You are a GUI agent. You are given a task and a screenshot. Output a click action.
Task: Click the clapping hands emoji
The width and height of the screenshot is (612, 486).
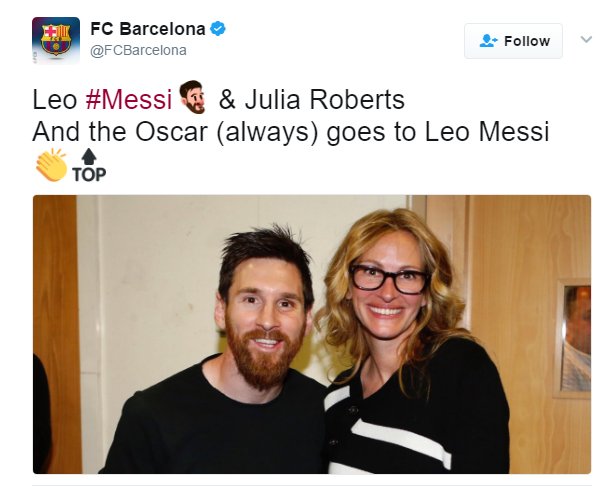50,165
